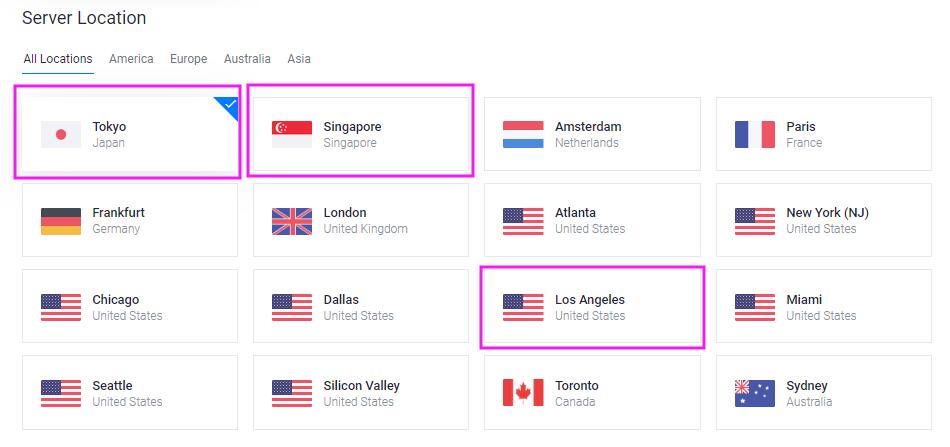The image size is (950, 447).
Task: Click the Singapore flag icon
Action: pos(292,134)
